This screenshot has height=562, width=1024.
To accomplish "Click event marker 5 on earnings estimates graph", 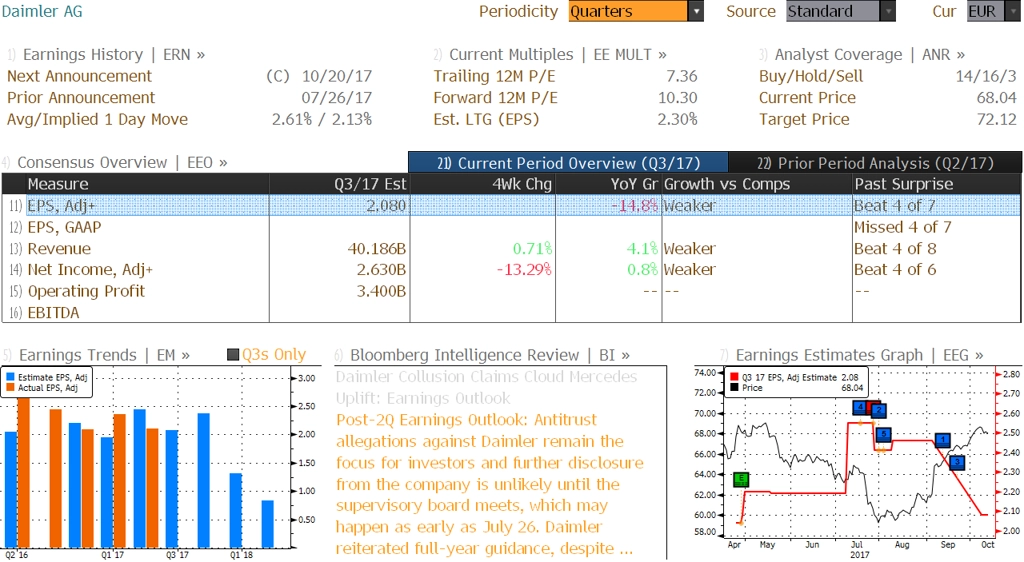I will [884, 435].
